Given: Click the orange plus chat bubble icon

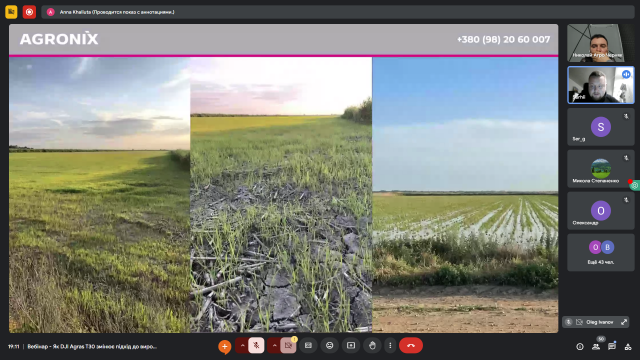Looking at the screenshot, I should point(224,347).
